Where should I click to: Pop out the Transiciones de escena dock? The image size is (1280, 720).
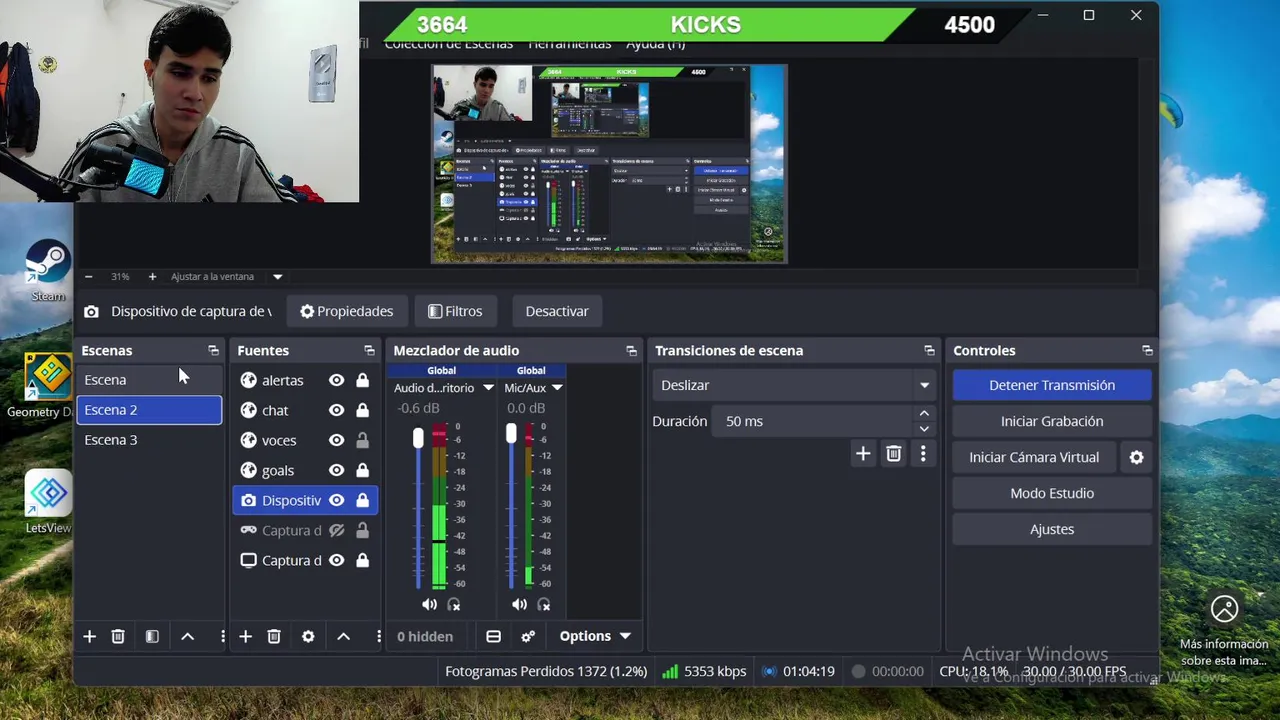929,350
